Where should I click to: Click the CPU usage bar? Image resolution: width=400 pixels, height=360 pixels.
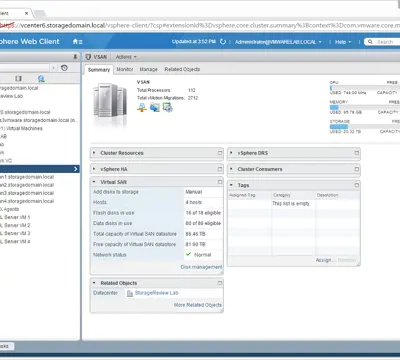(x=364, y=88)
